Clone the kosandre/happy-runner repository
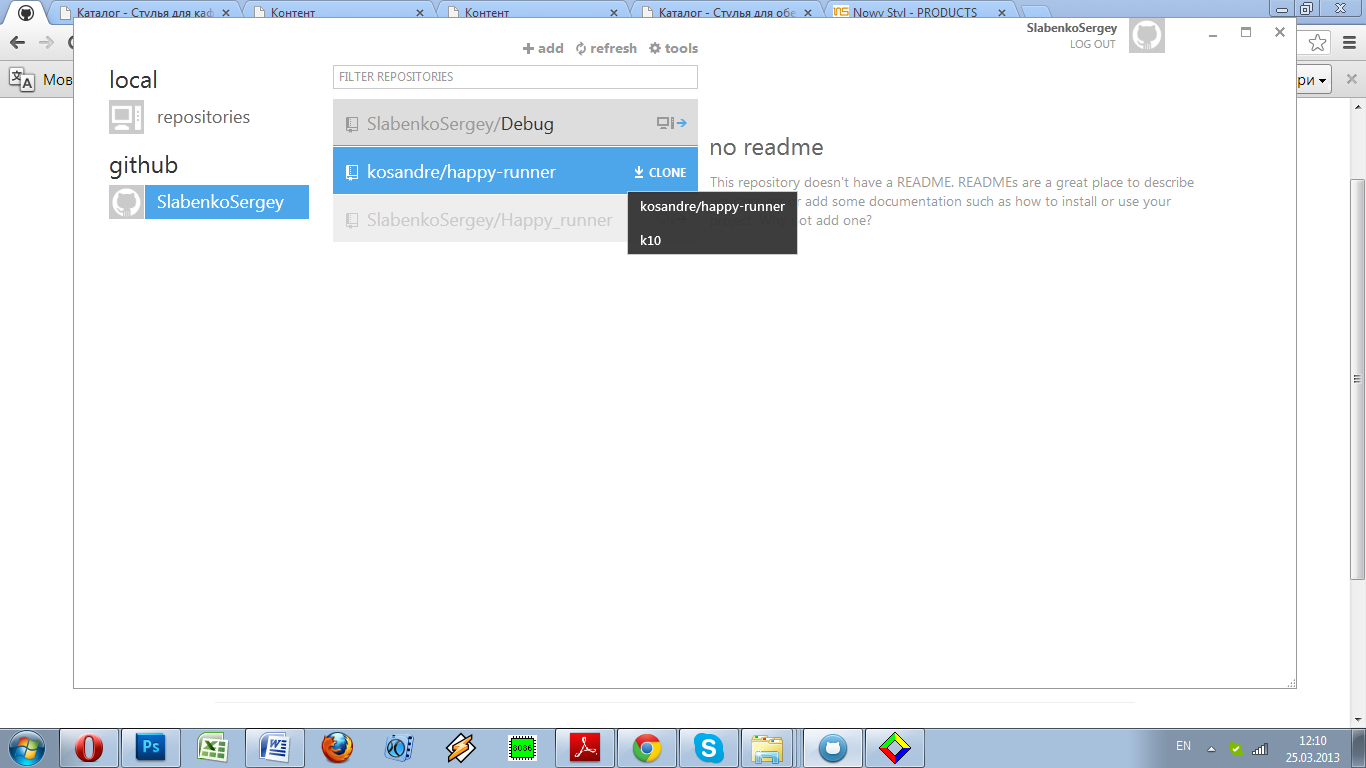Viewport: 1366px width, 768px height. click(660, 172)
